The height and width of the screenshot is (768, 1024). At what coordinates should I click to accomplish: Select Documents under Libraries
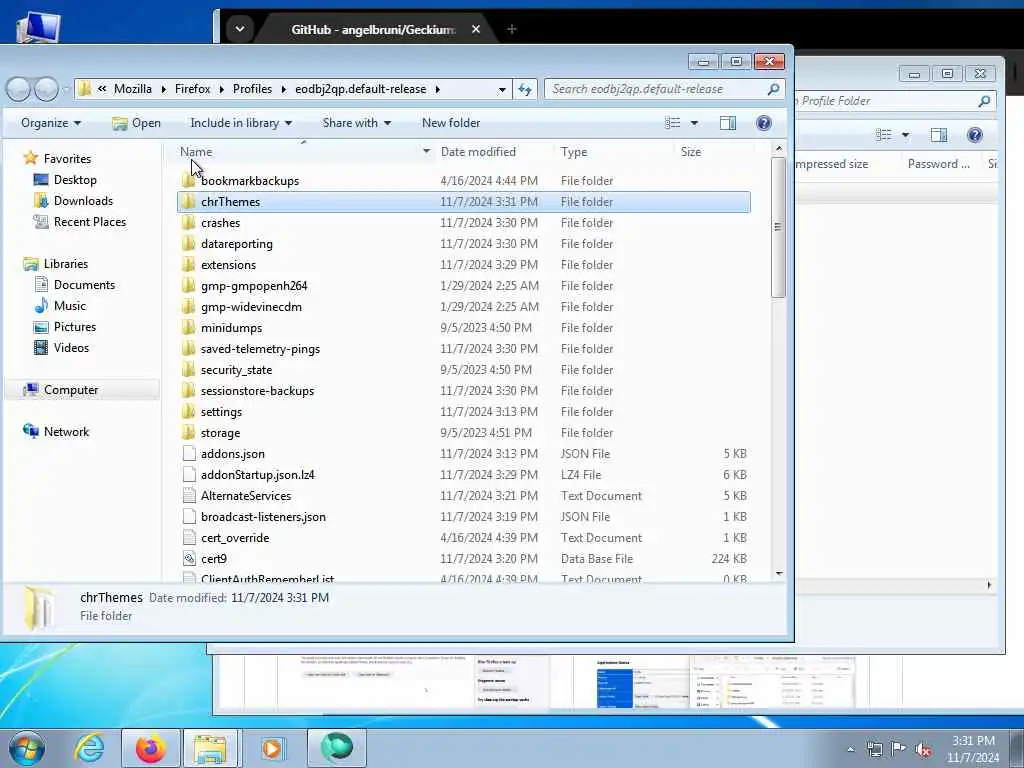click(x=84, y=285)
